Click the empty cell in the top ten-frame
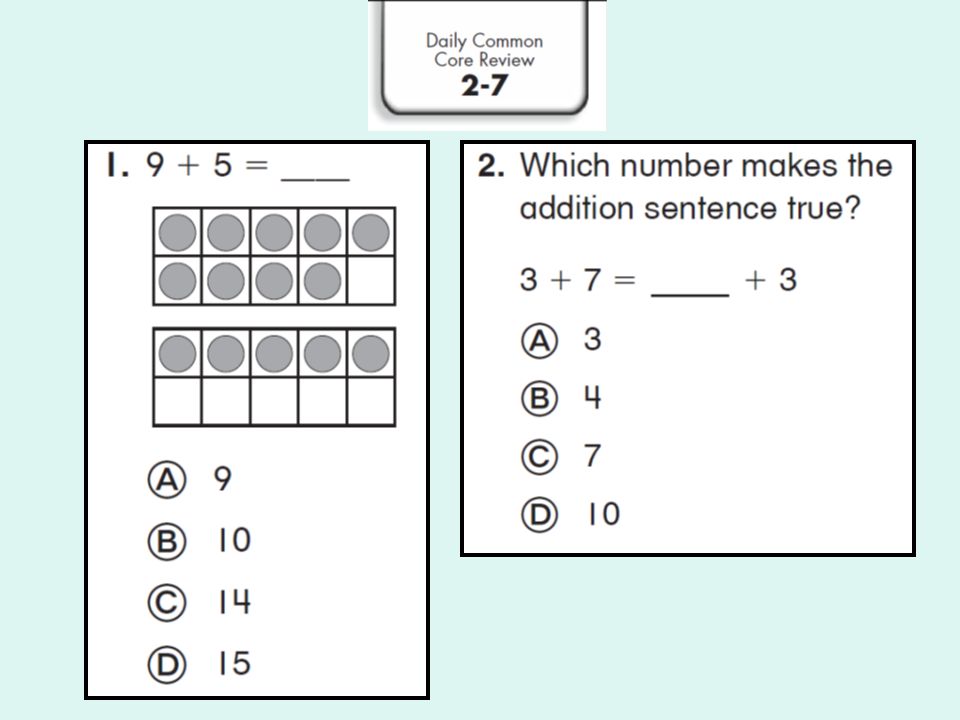Viewport: 960px width, 720px height. (371, 280)
